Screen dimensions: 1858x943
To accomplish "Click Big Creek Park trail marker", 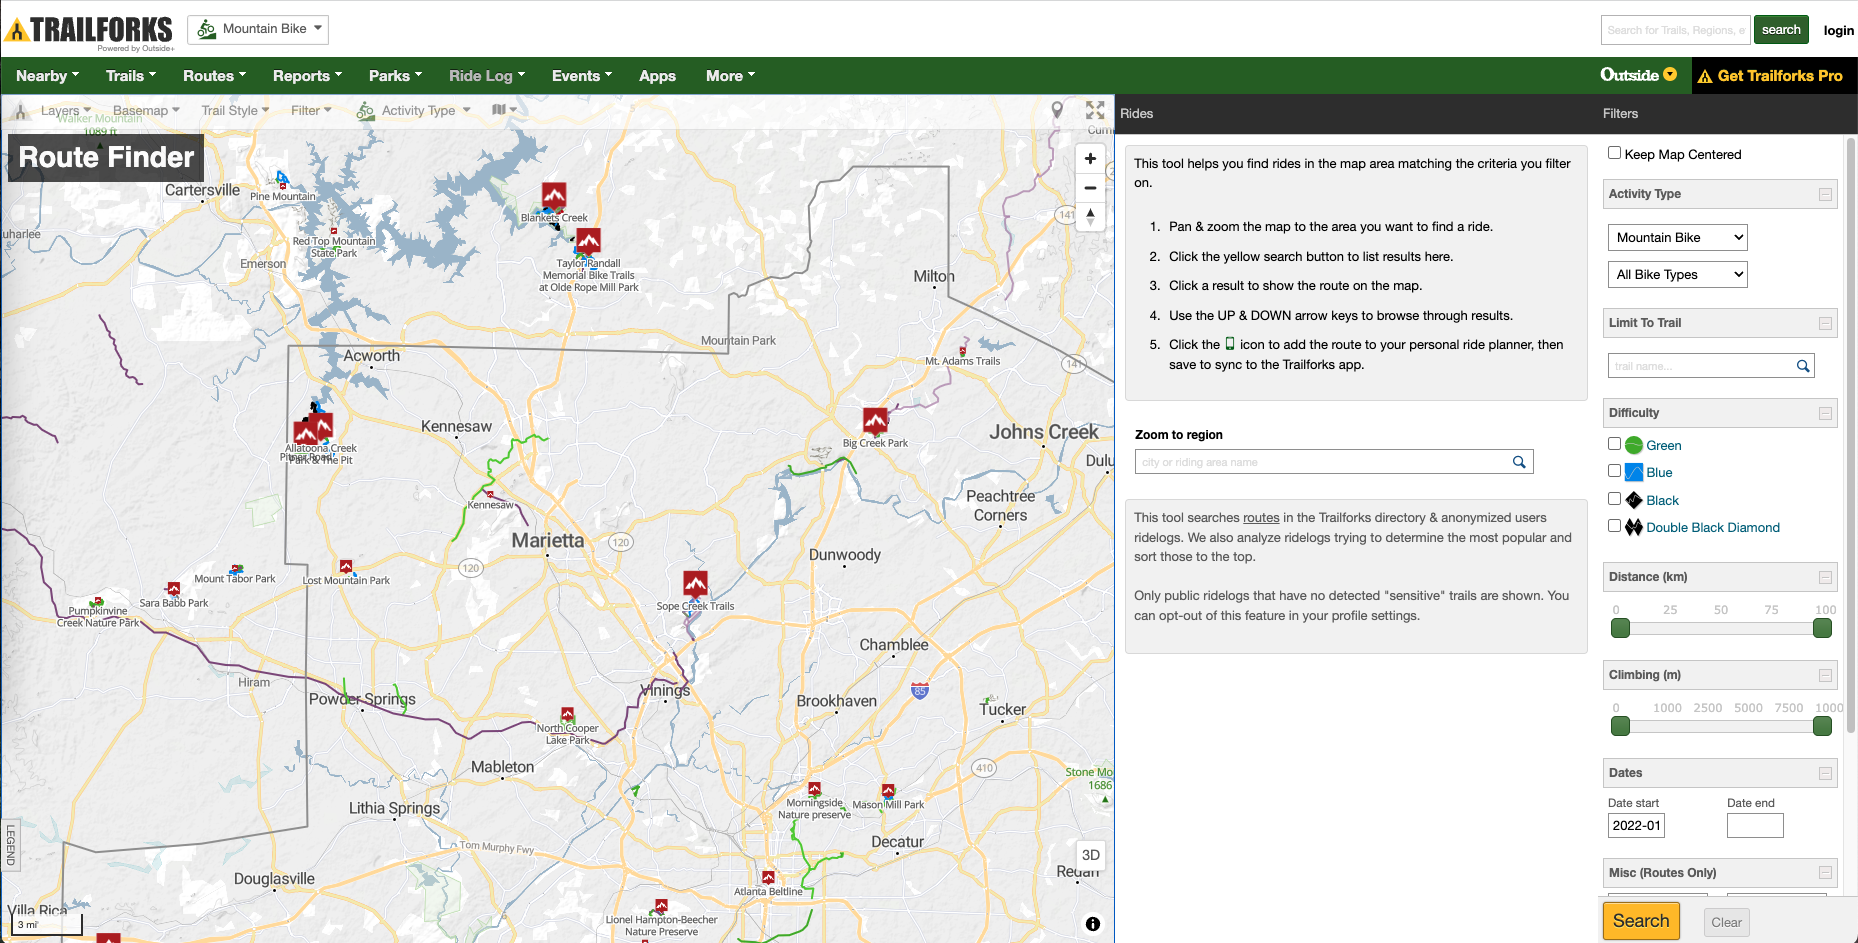I will [875, 421].
